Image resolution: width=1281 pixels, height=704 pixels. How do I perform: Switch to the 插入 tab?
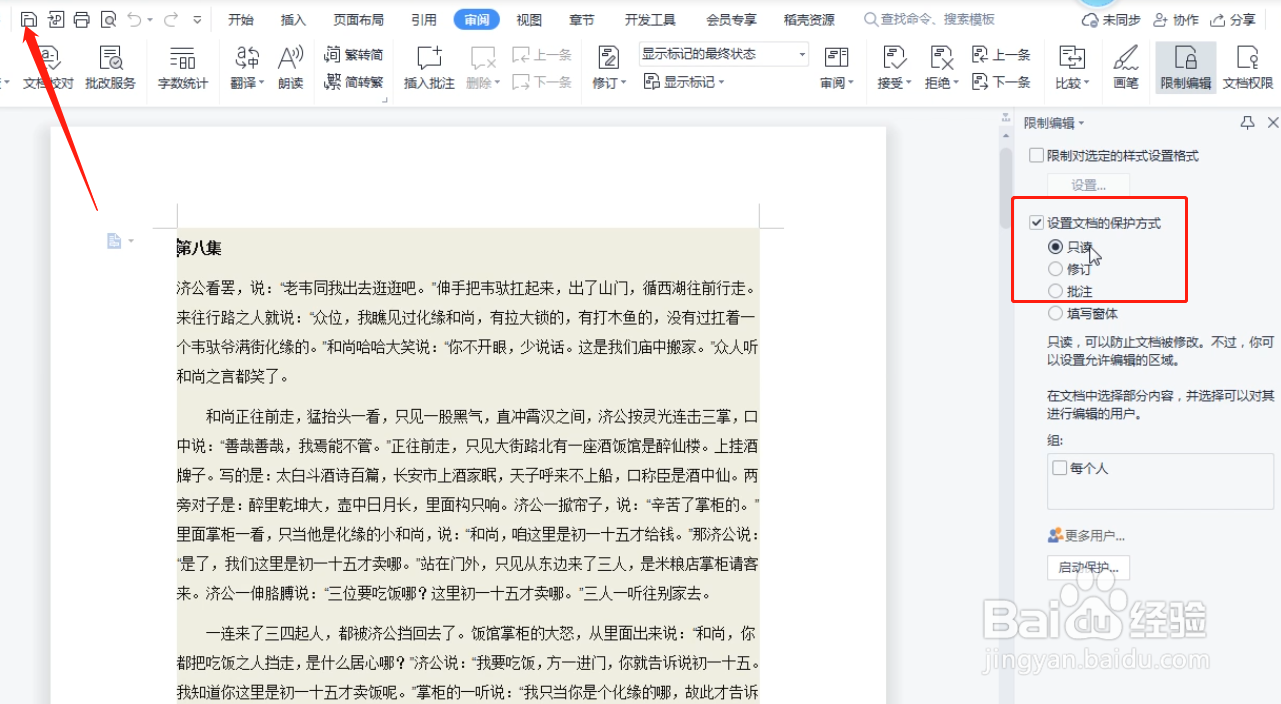(293, 20)
